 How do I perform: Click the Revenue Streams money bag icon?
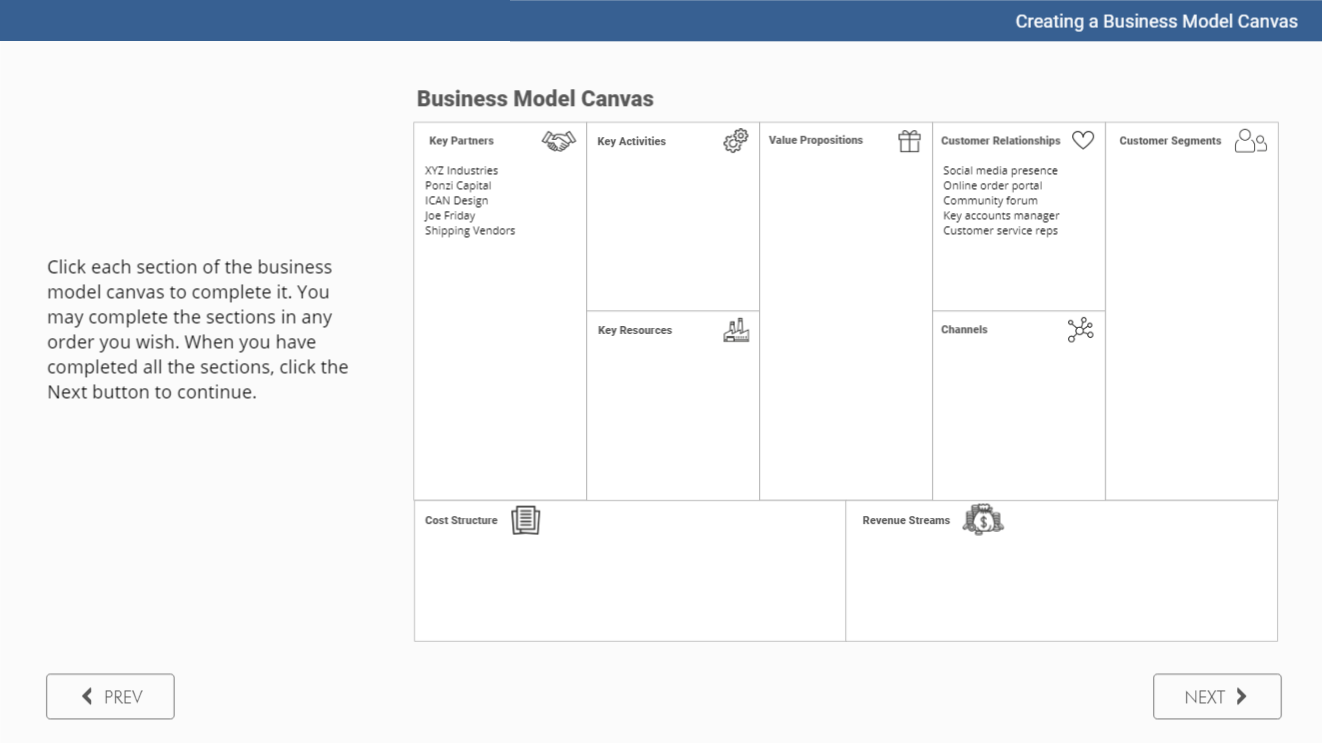pos(982,519)
